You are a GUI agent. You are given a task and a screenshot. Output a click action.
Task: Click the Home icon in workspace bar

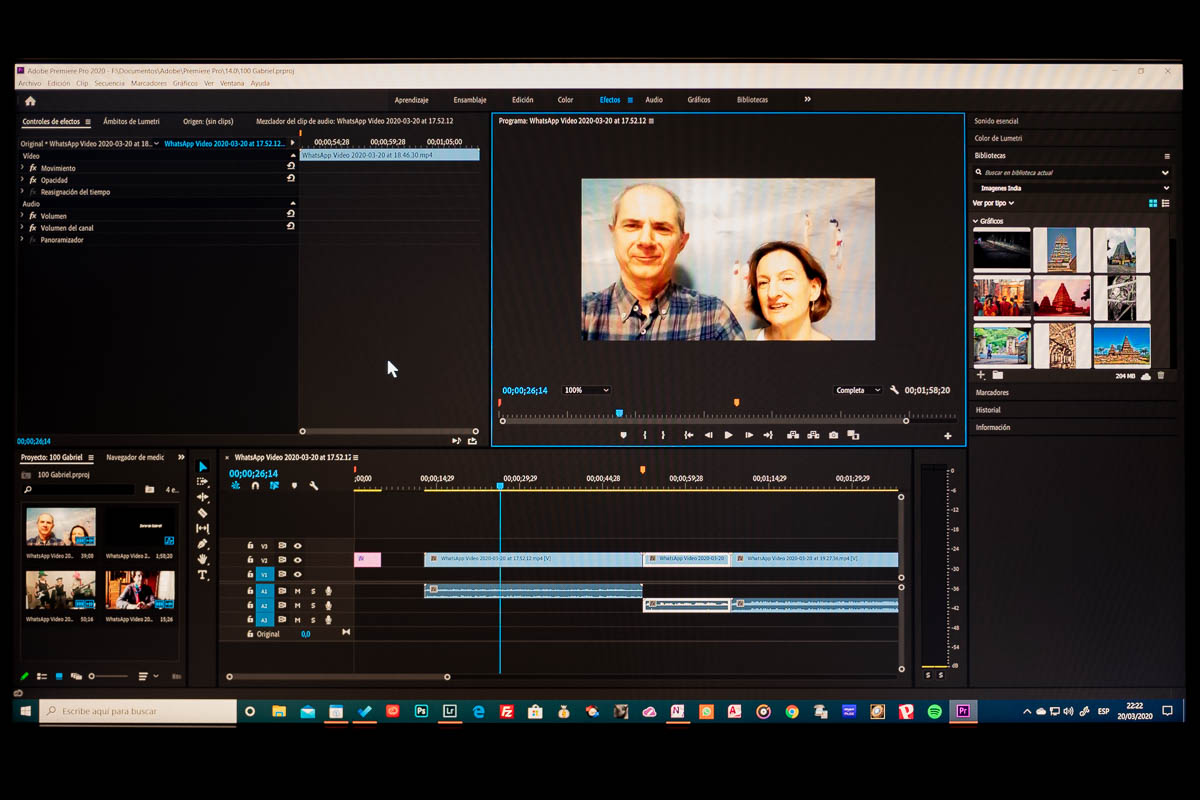coord(30,100)
